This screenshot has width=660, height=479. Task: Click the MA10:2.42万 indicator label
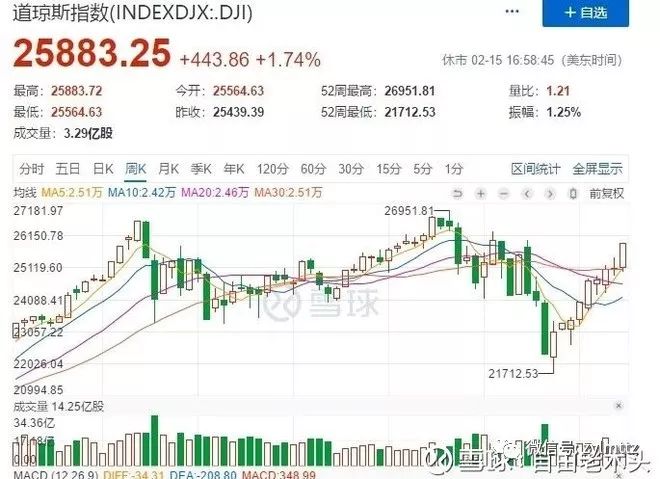coord(142,193)
